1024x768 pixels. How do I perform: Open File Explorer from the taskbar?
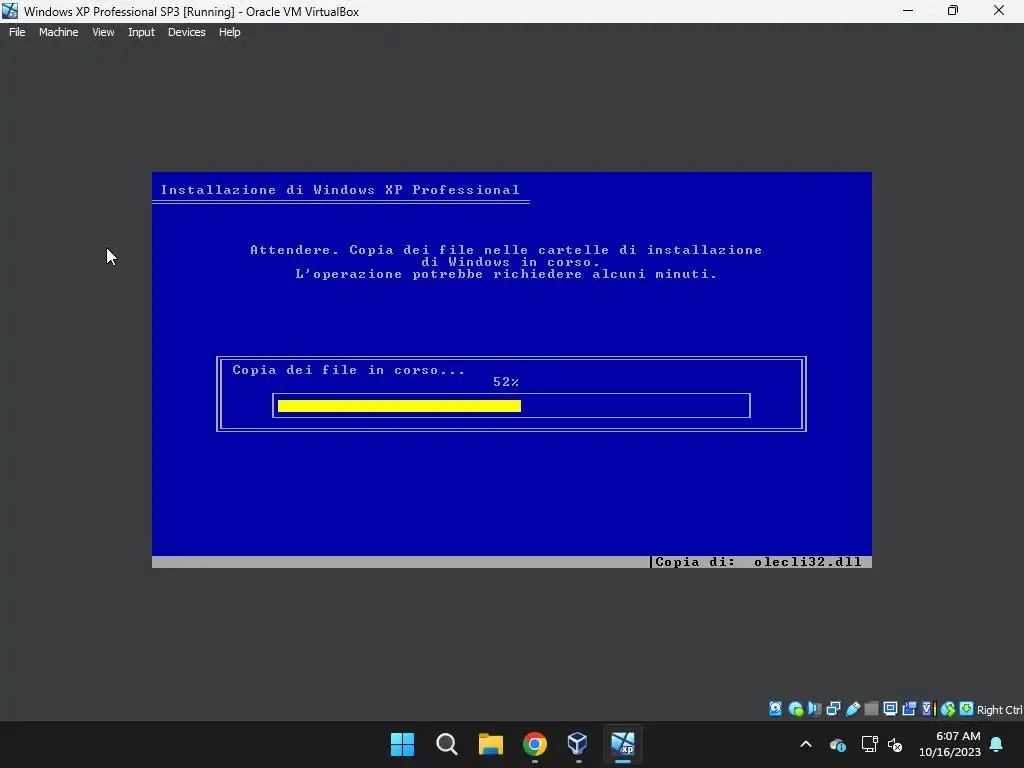490,744
